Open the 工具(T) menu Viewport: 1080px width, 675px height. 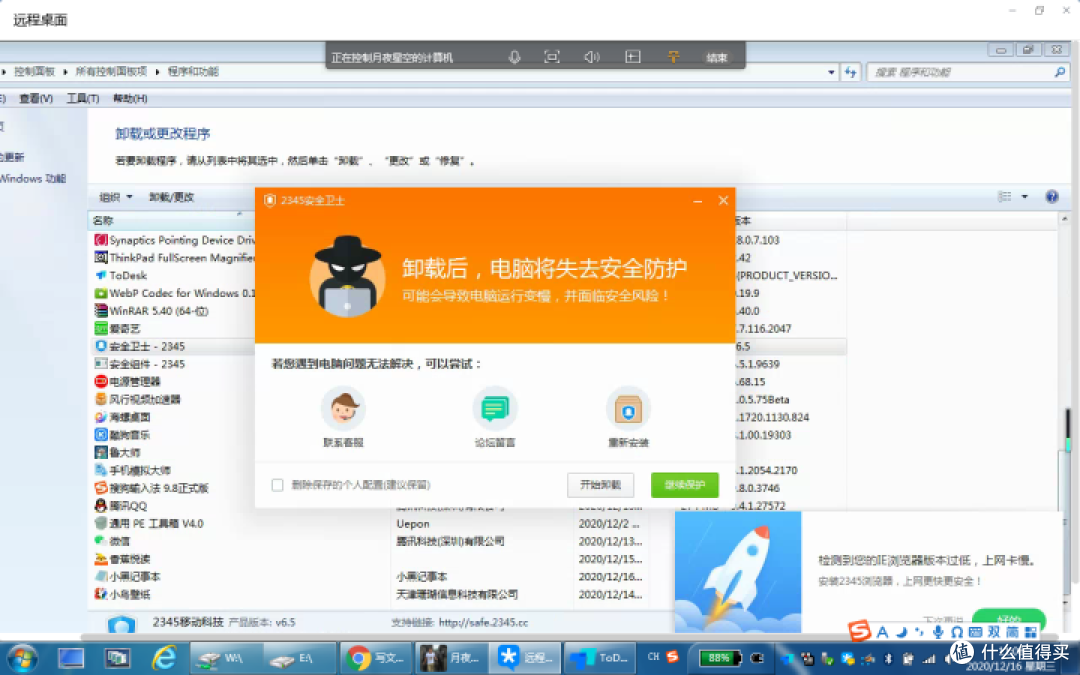tap(83, 98)
